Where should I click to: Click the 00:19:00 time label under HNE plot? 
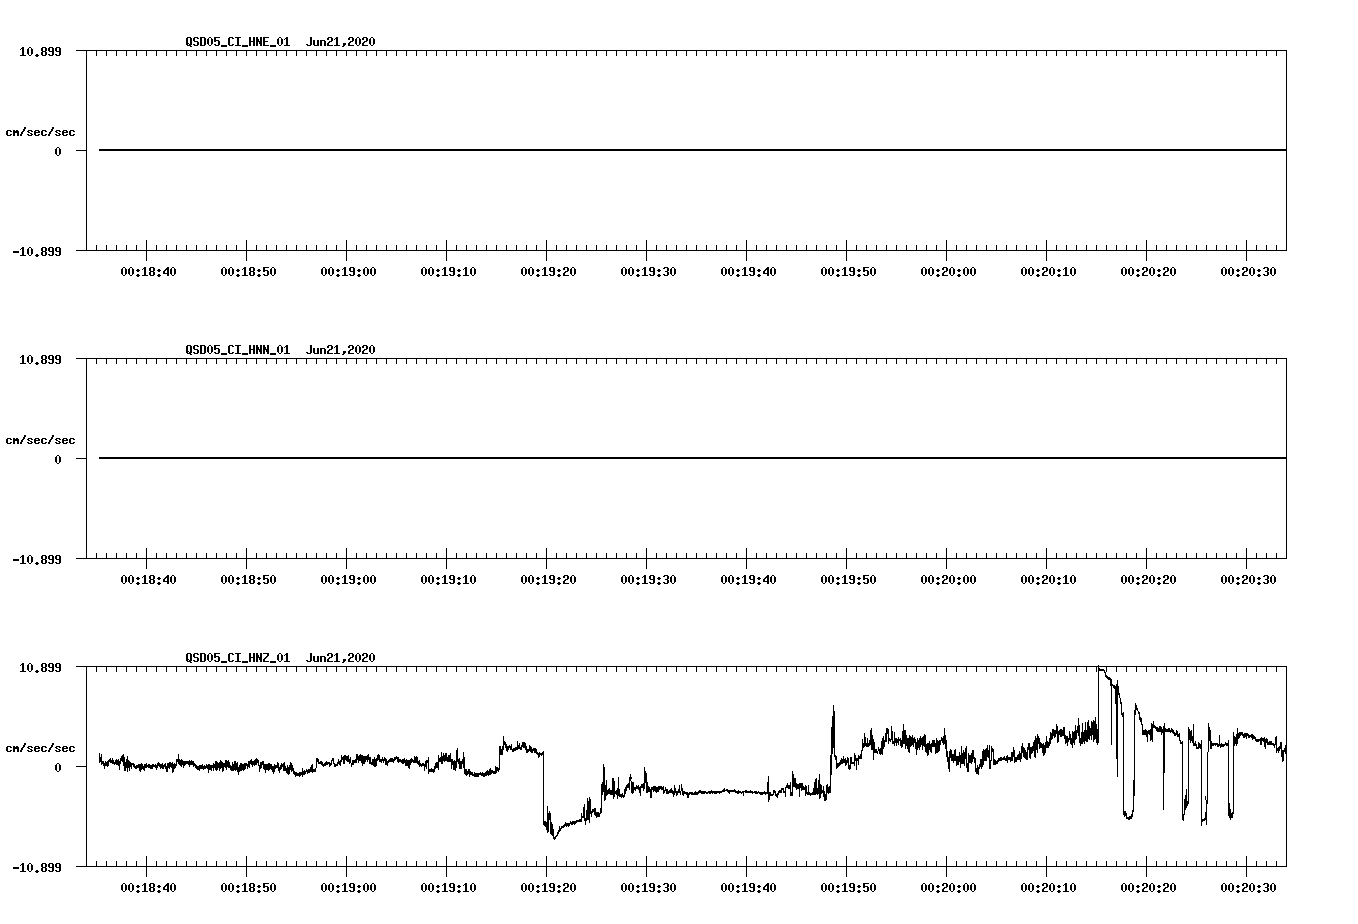click(348, 272)
